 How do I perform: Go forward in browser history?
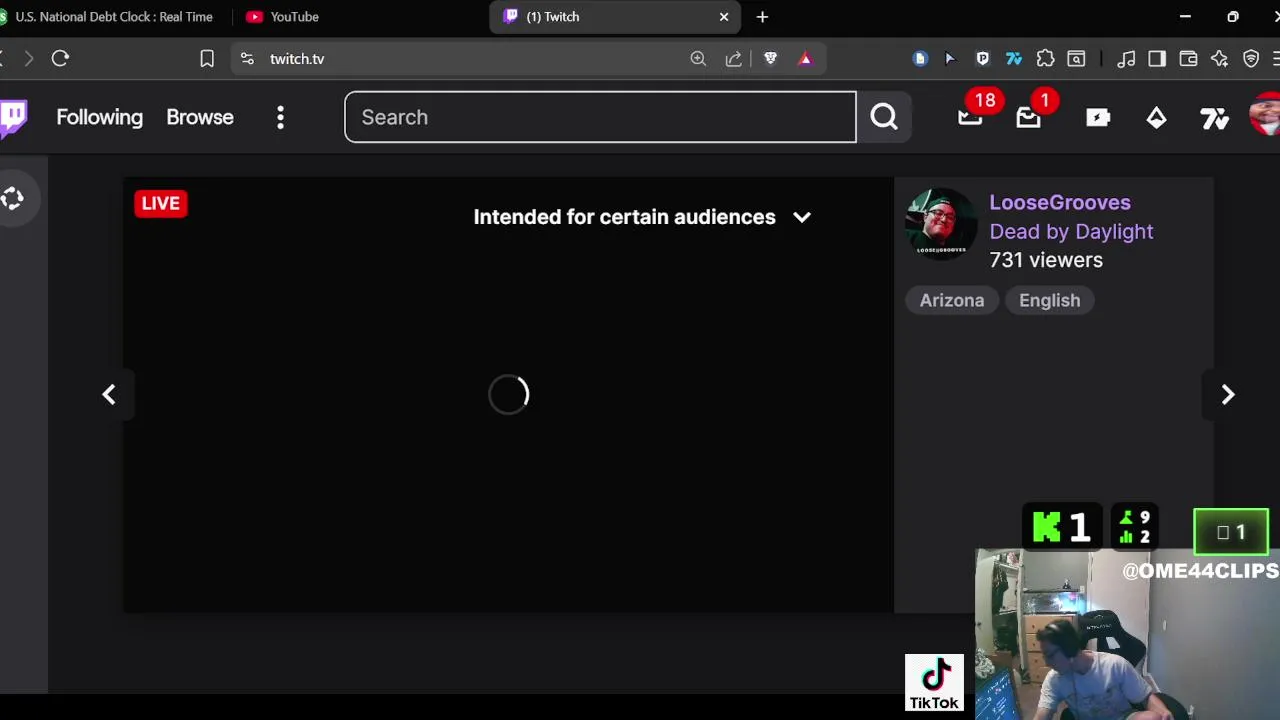[28, 59]
